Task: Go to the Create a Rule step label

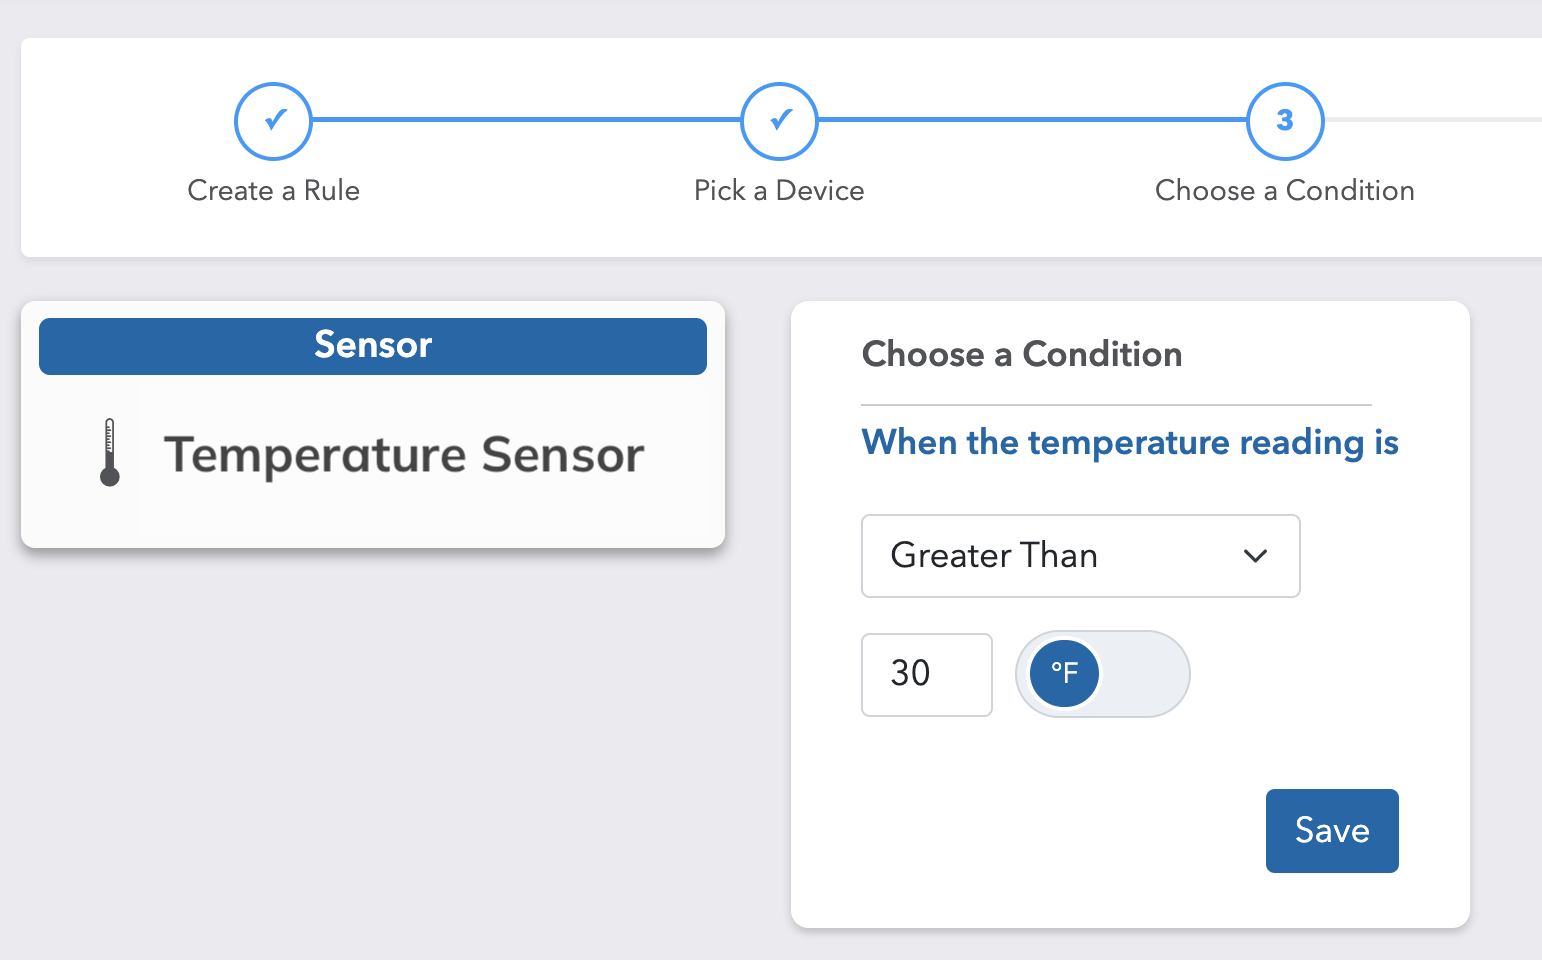Action: 273,190
